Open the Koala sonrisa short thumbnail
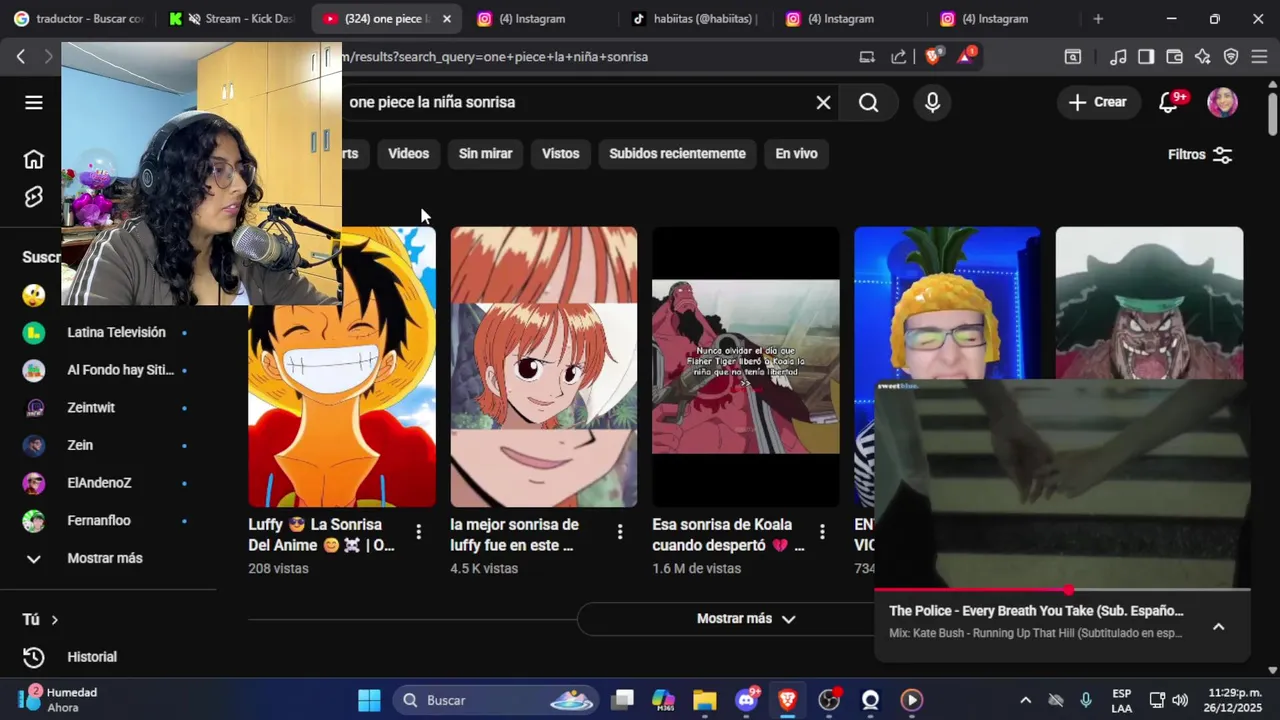This screenshot has height=720, width=1280. pos(745,367)
